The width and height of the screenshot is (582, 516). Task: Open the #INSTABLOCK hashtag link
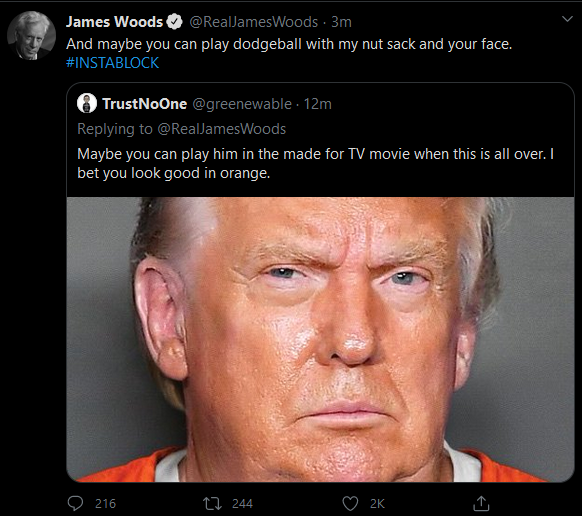[112, 63]
